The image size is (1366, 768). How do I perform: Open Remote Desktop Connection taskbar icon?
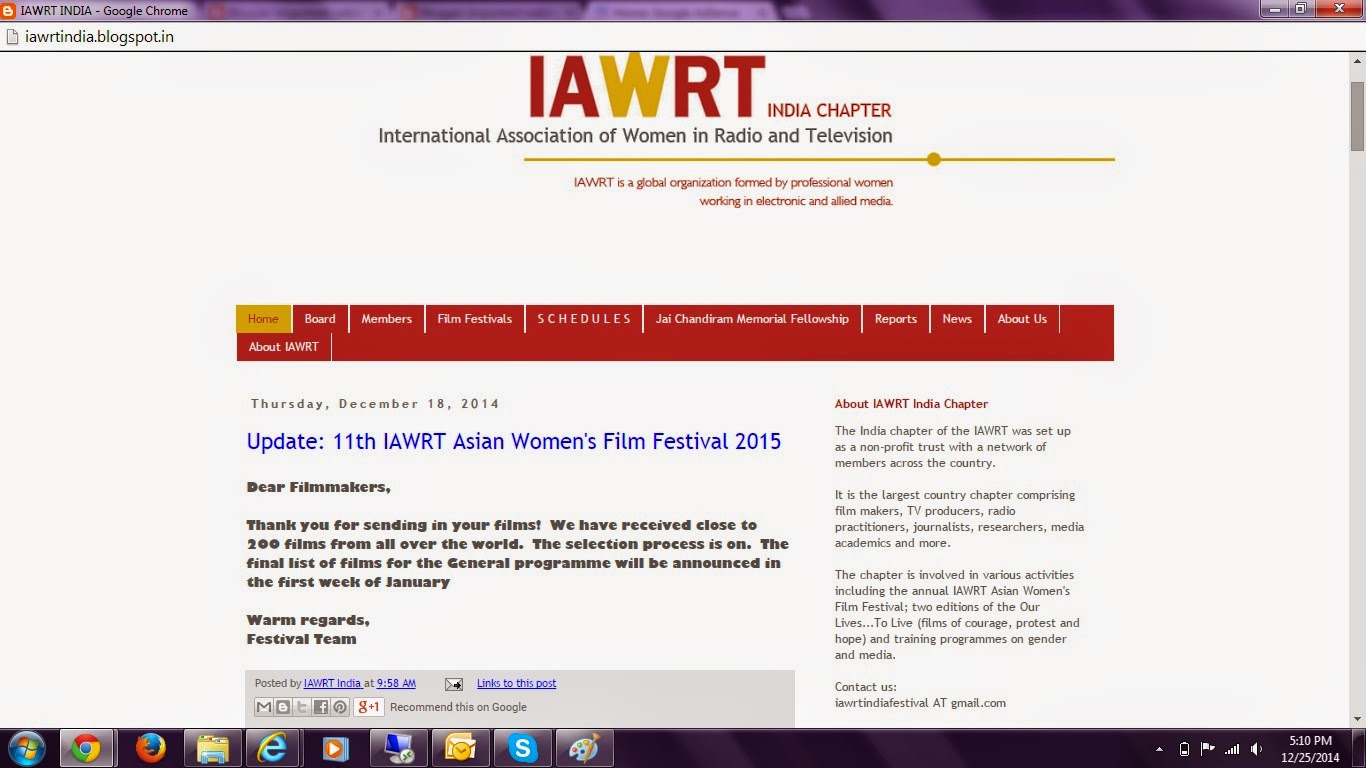pos(399,748)
